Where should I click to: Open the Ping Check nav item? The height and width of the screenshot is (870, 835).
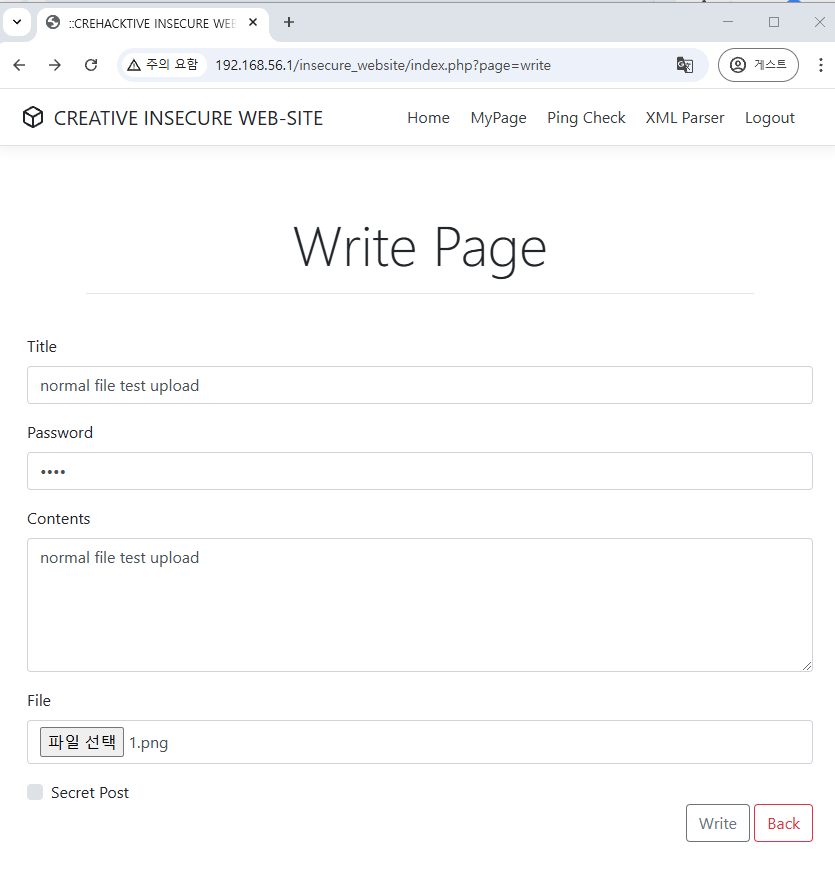(586, 118)
